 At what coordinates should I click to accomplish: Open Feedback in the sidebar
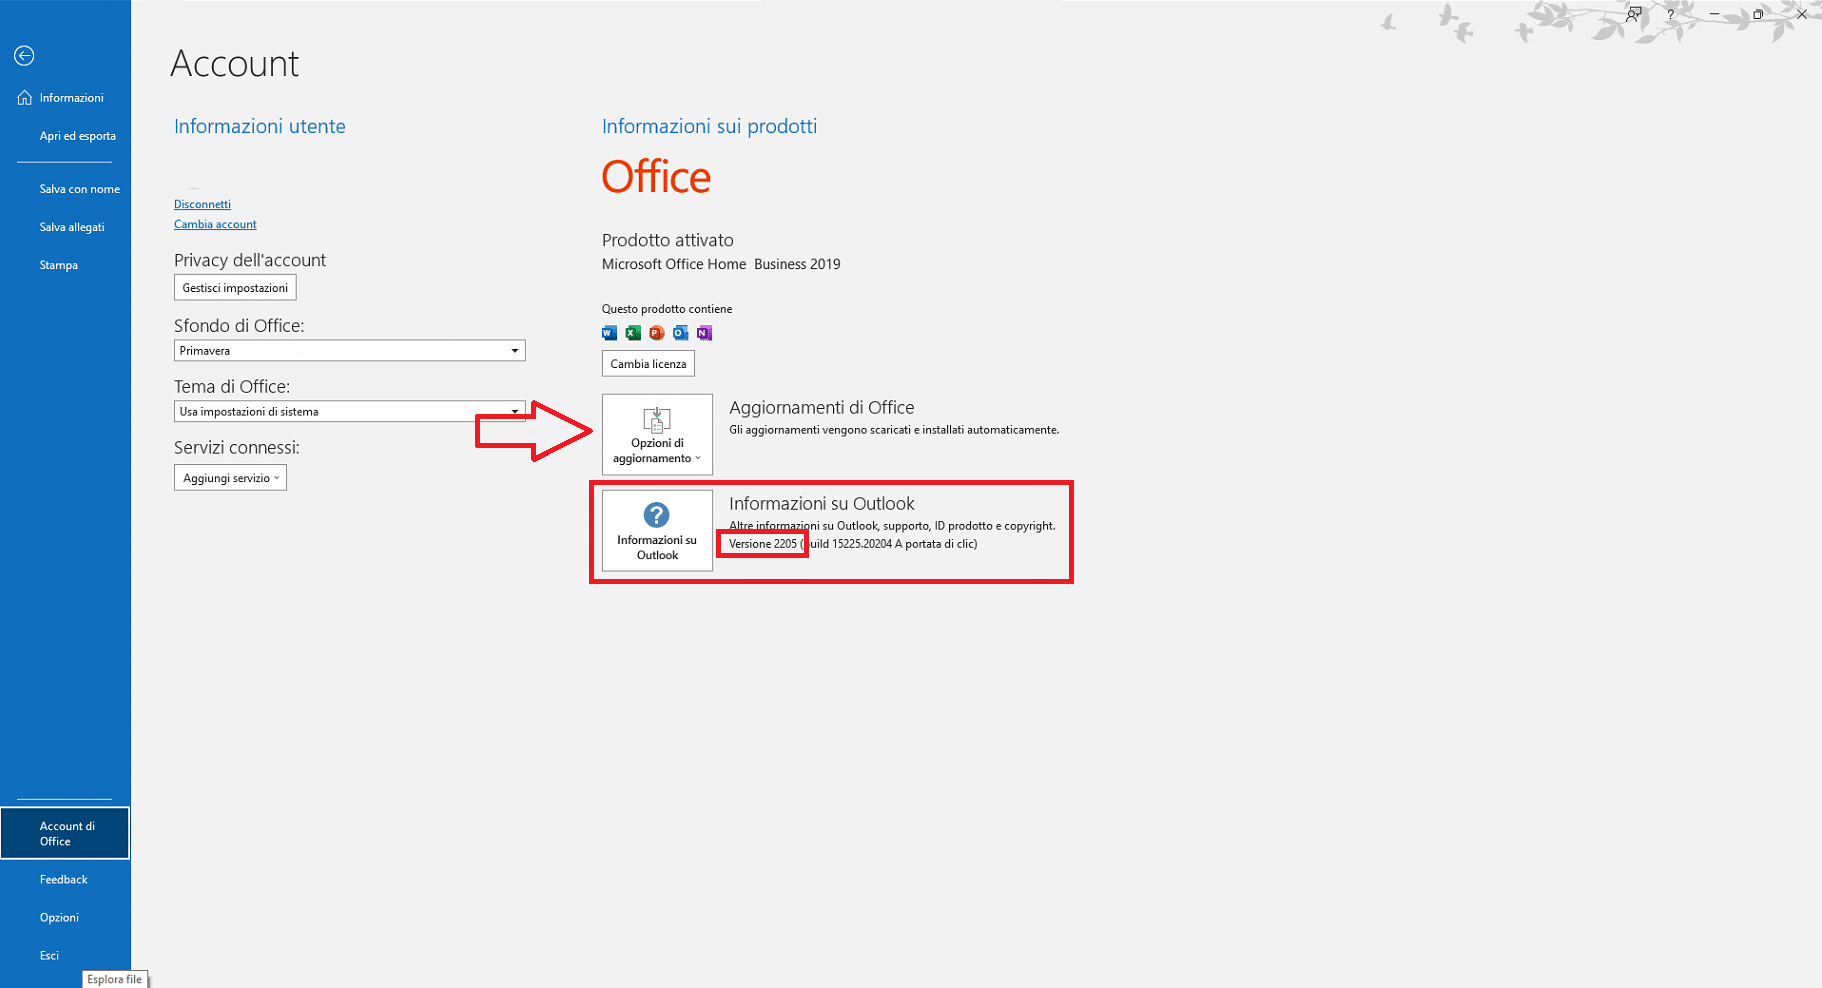(65, 880)
